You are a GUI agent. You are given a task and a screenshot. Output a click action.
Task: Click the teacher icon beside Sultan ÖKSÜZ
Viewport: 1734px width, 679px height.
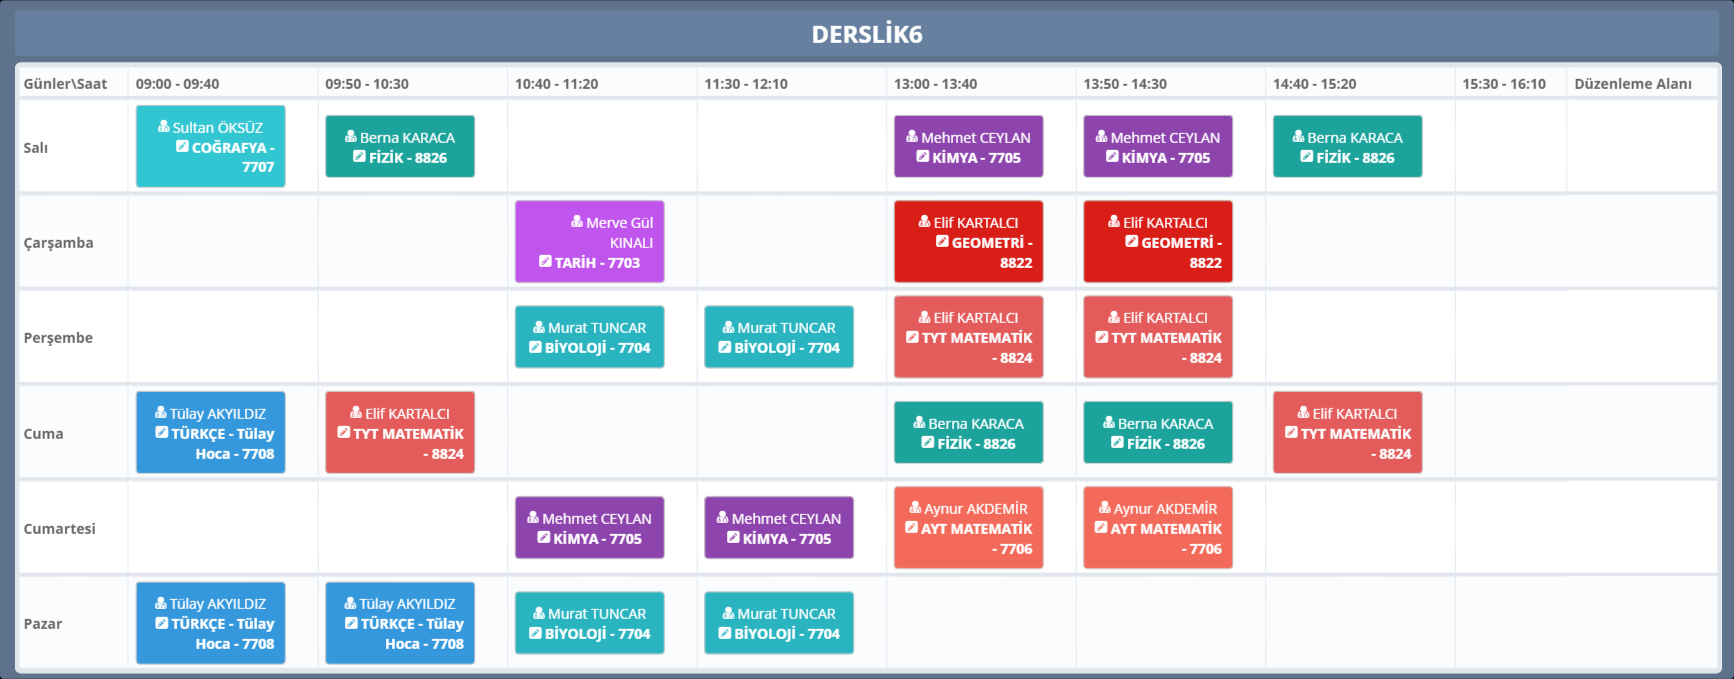(164, 127)
